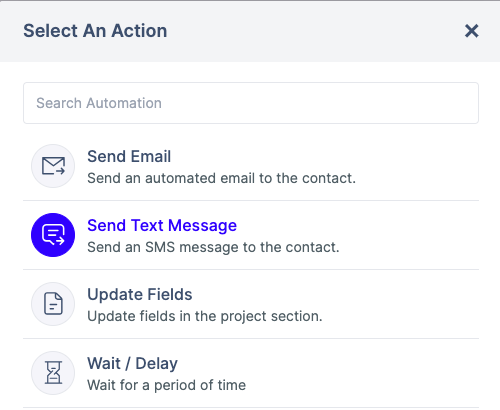This screenshot has height=410, width=500.
Task: Click "Wait for a period of time" description
Action: click(166, 385)
